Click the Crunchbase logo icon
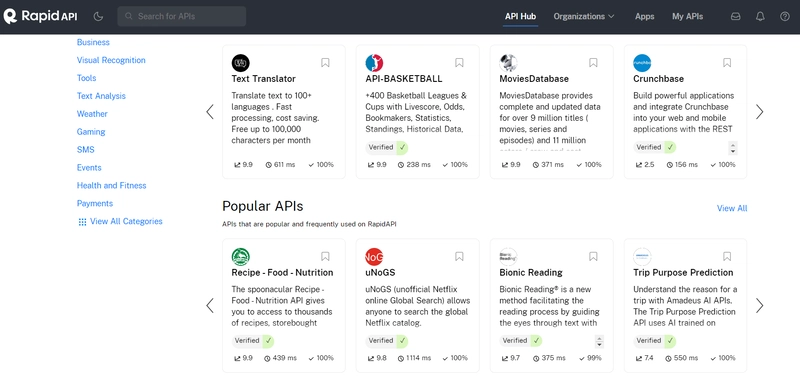Viewport: 800px width, 392px height. pos(642,63)
